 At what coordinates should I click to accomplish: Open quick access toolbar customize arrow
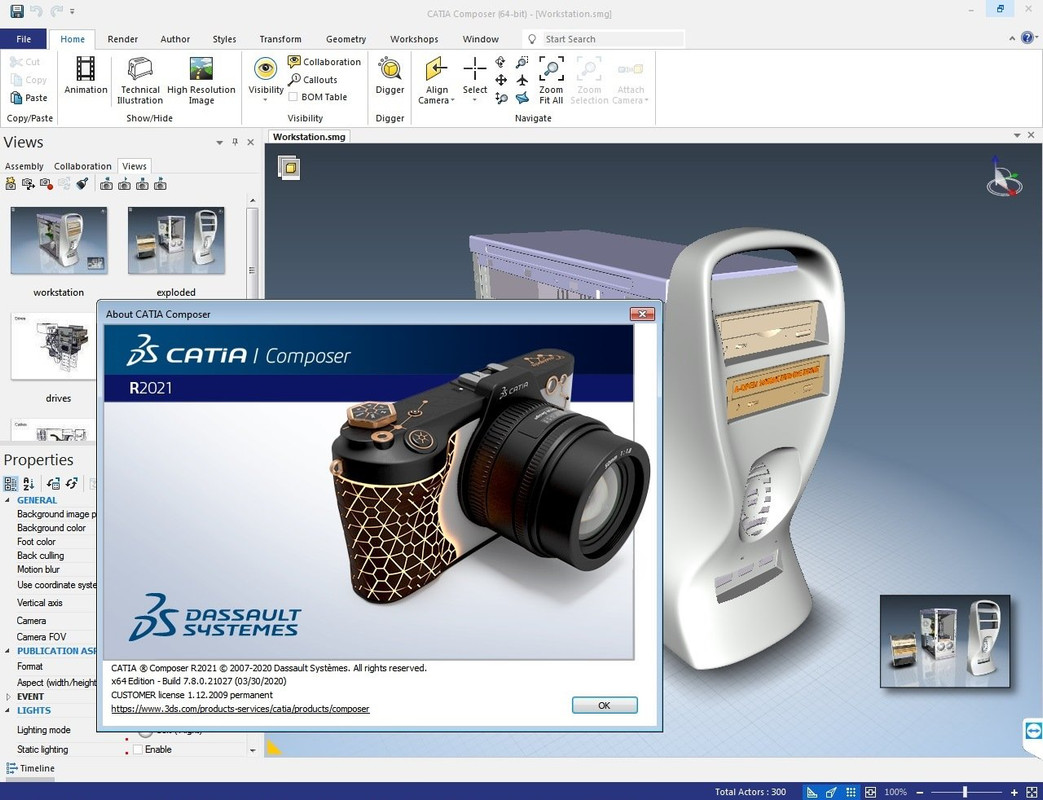coord(73,11)
